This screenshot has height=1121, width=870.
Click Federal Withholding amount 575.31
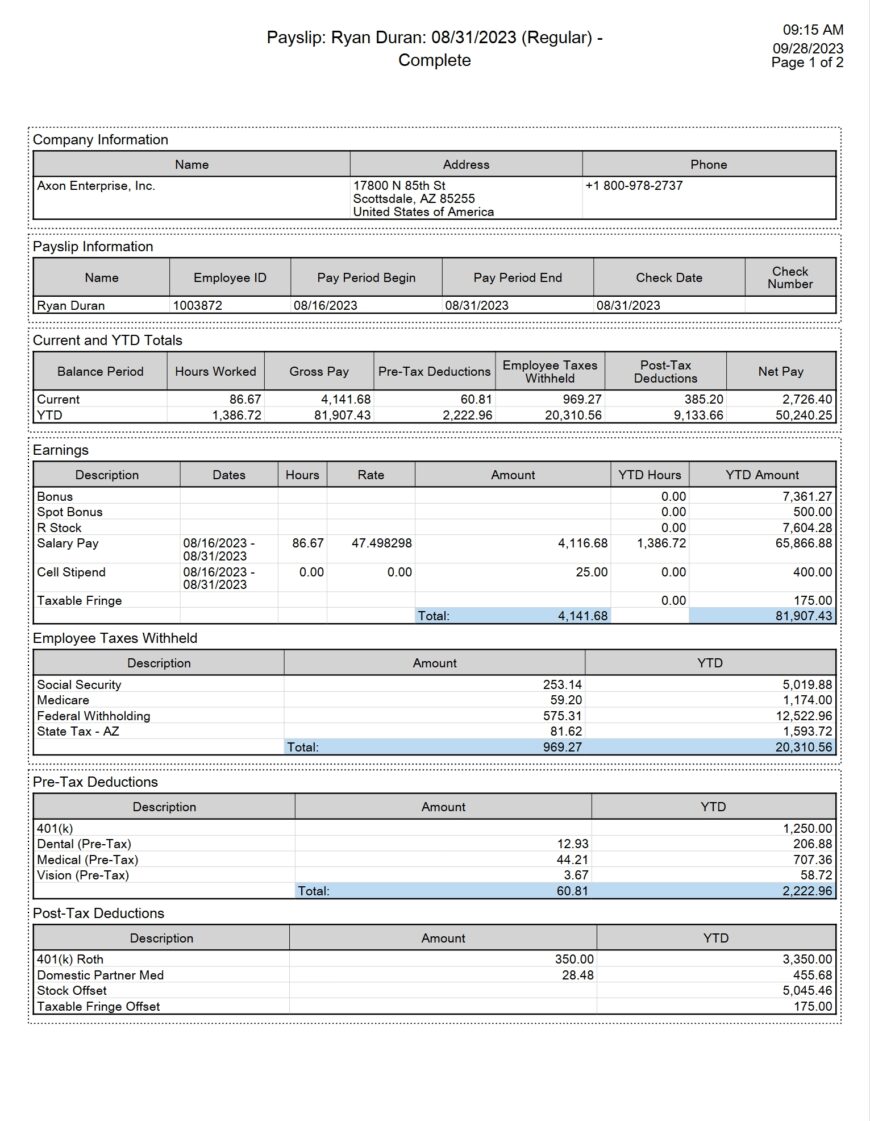click(563, 716)
